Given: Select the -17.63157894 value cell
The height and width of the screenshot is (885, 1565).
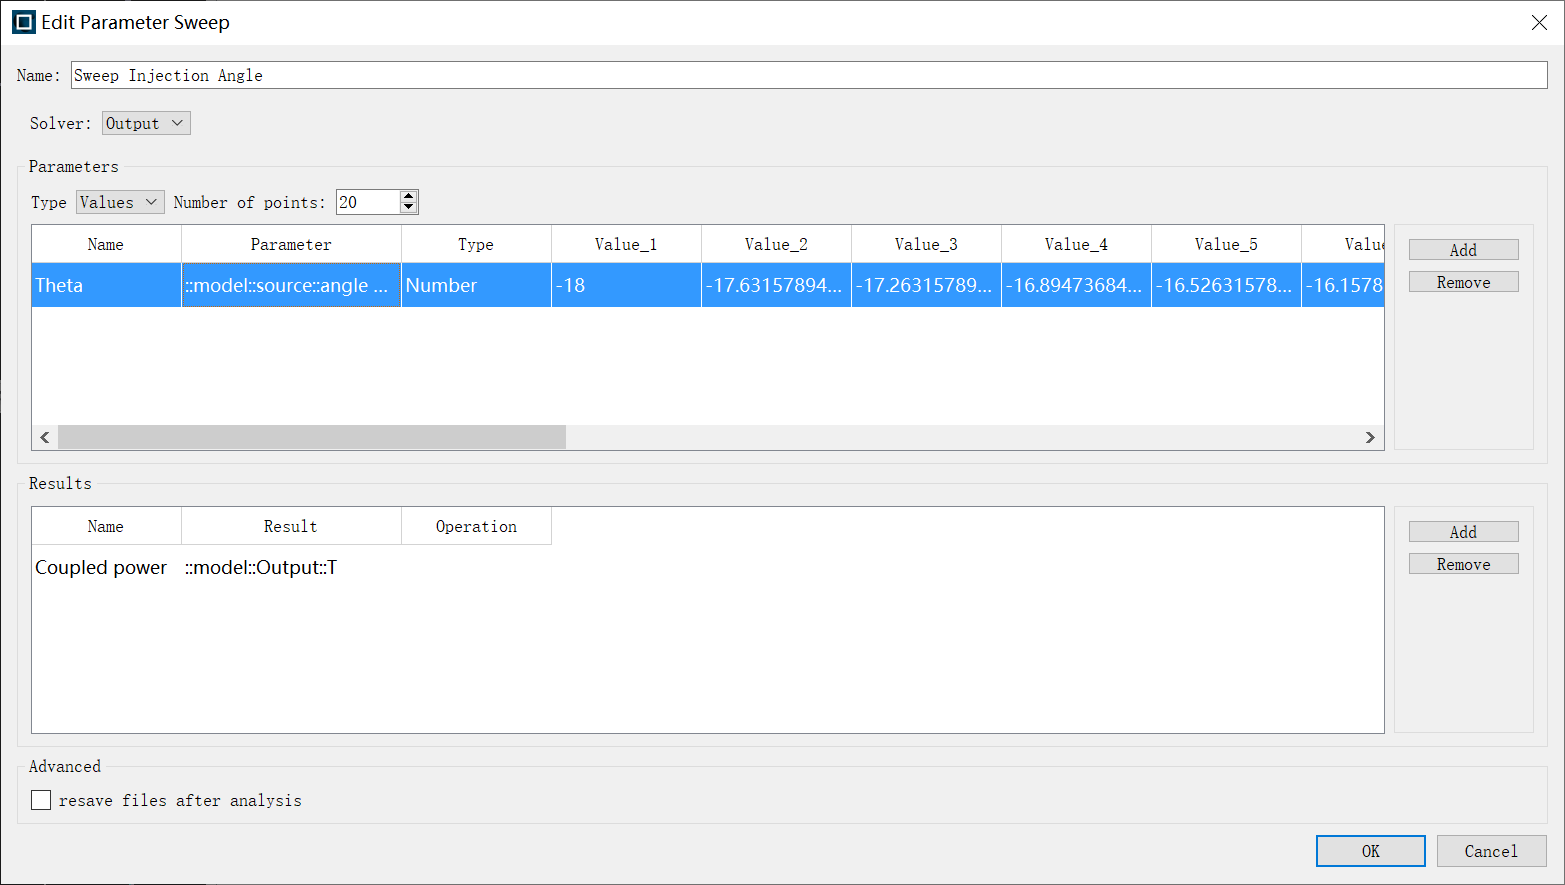Looking at the screenshot, I should pos(776,285).
